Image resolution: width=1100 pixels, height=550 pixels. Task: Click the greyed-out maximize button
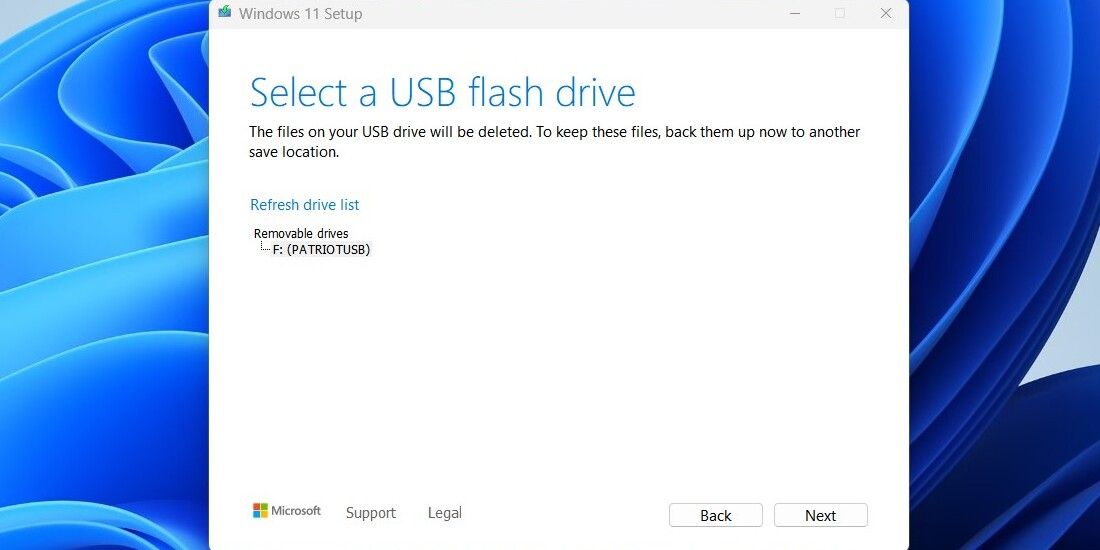840,13
